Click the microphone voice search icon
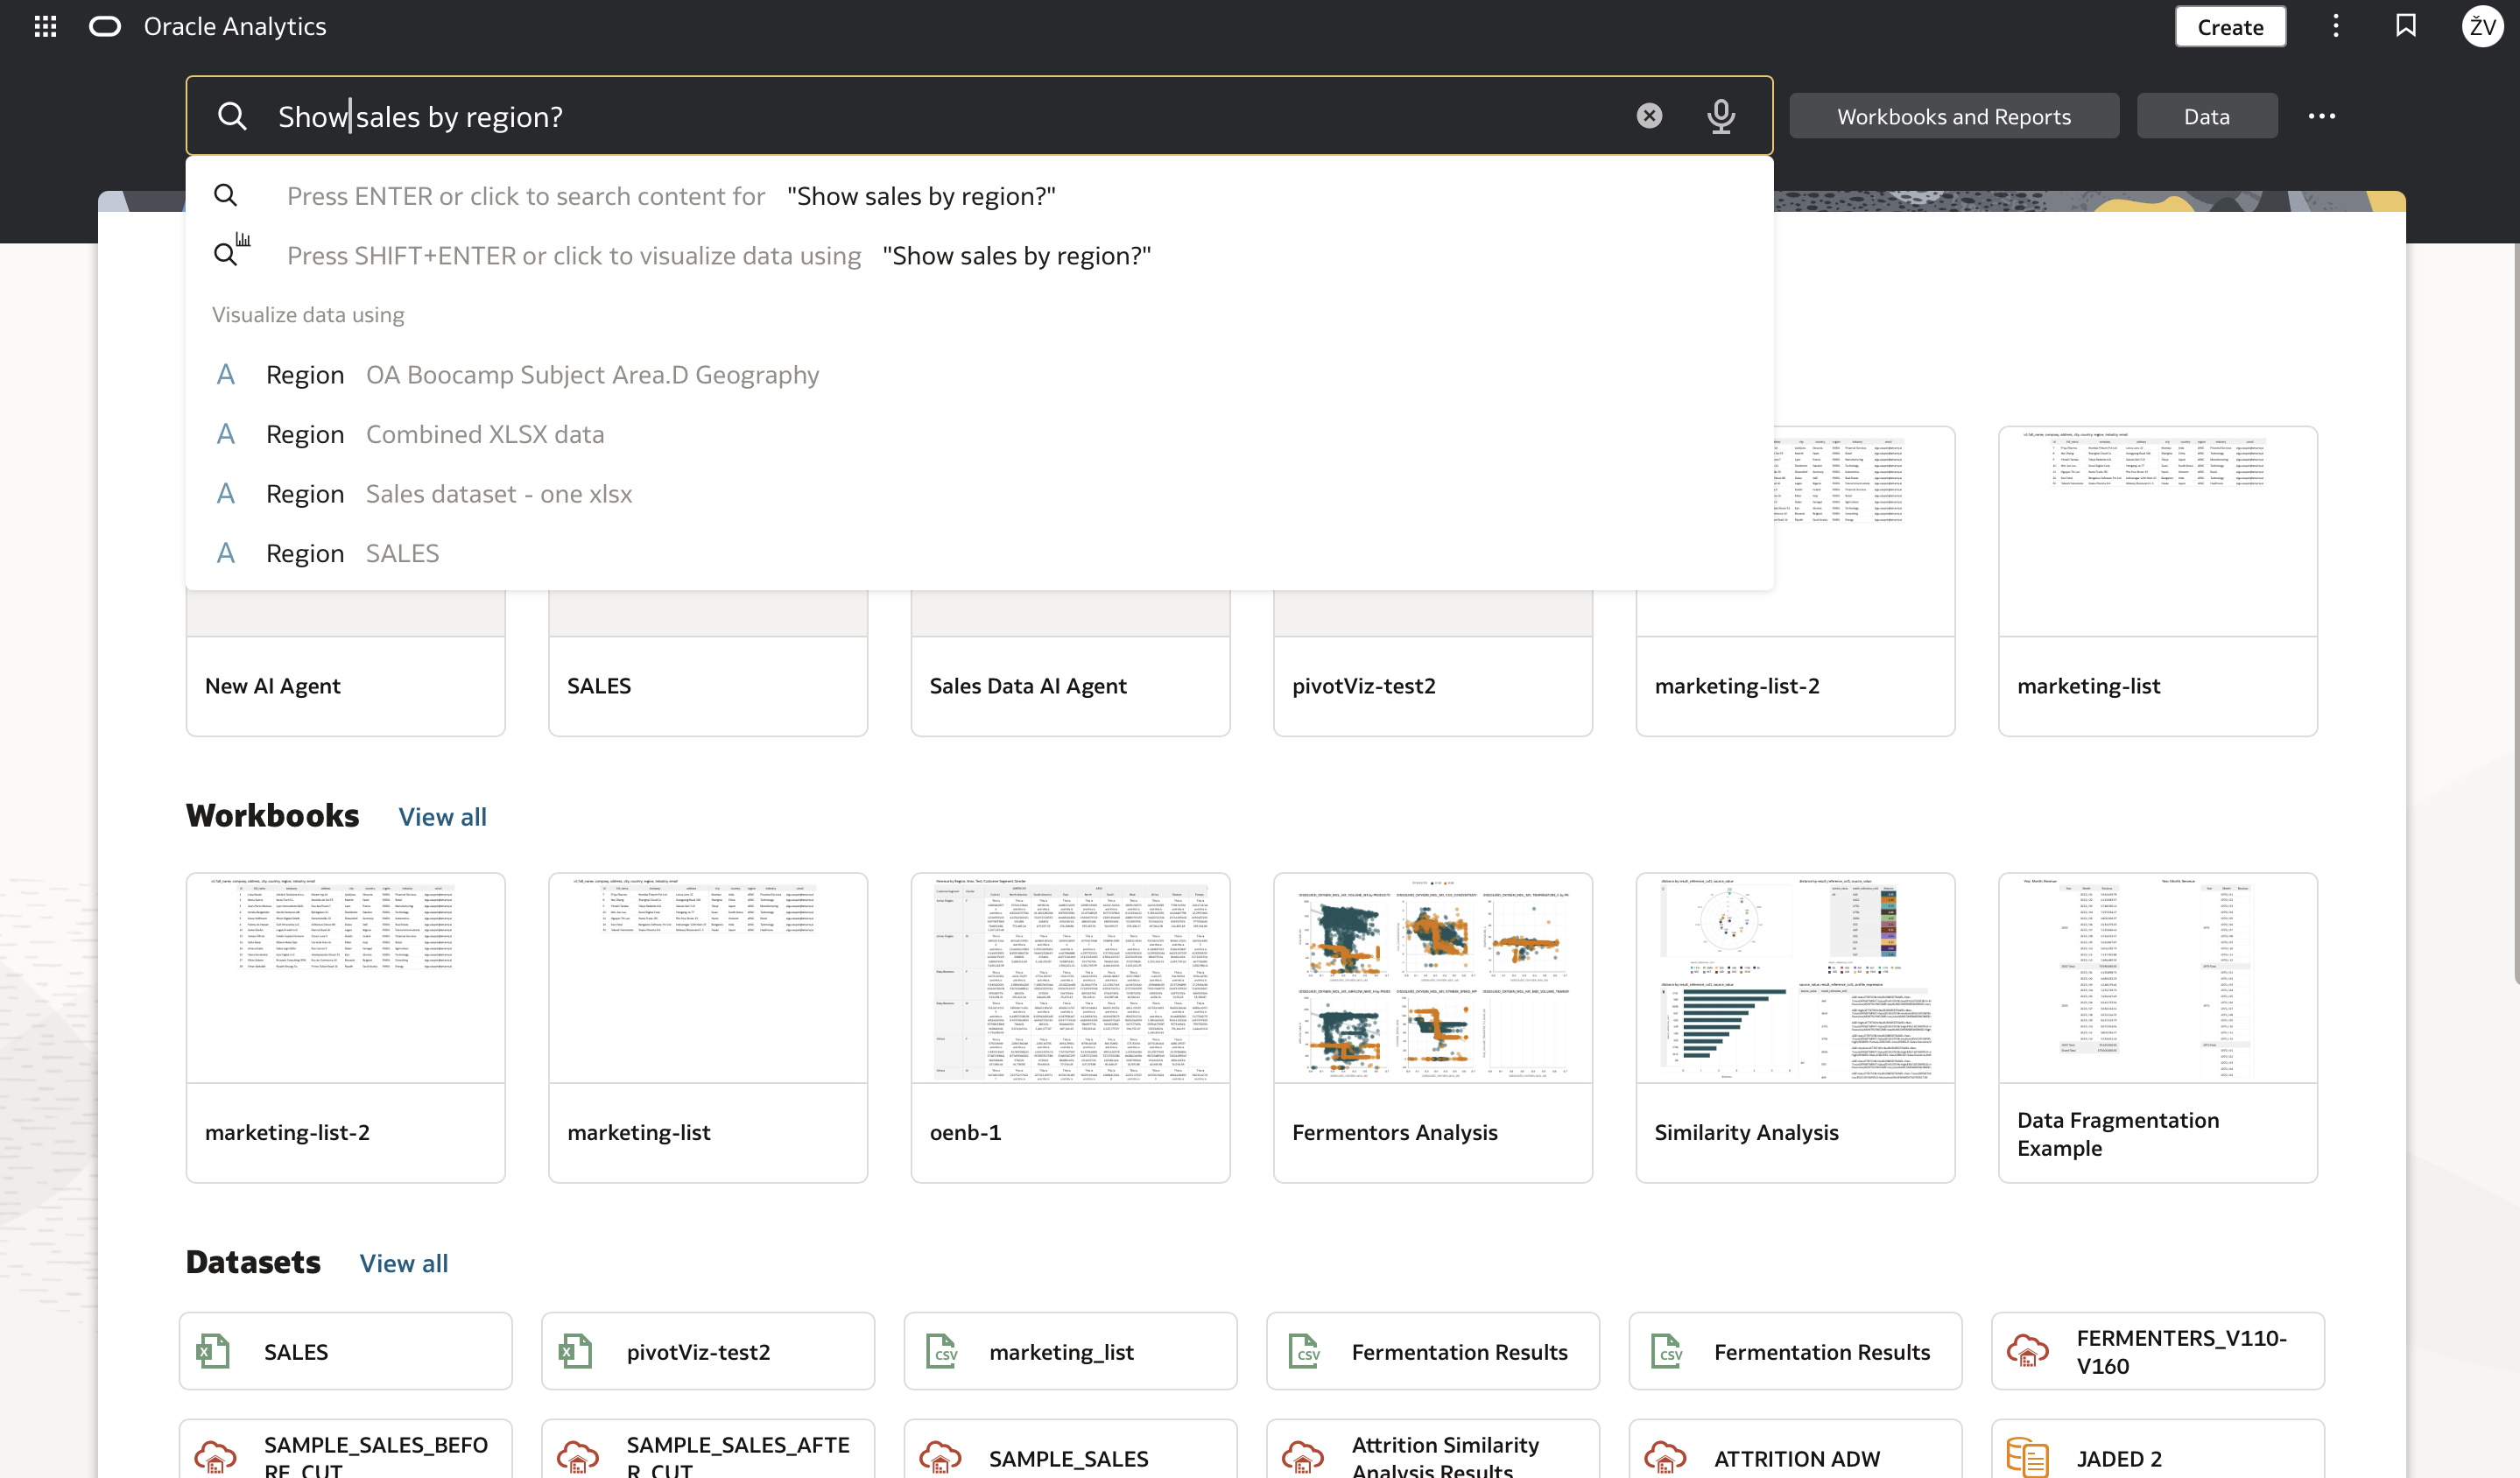 pyautogui.click(x=1721, y=116)
